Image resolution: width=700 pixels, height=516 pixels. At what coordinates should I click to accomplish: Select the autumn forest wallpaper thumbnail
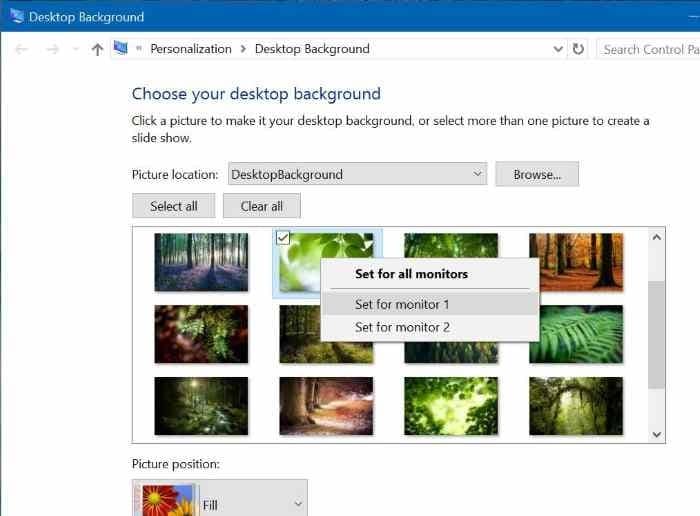tap(575, 262)
